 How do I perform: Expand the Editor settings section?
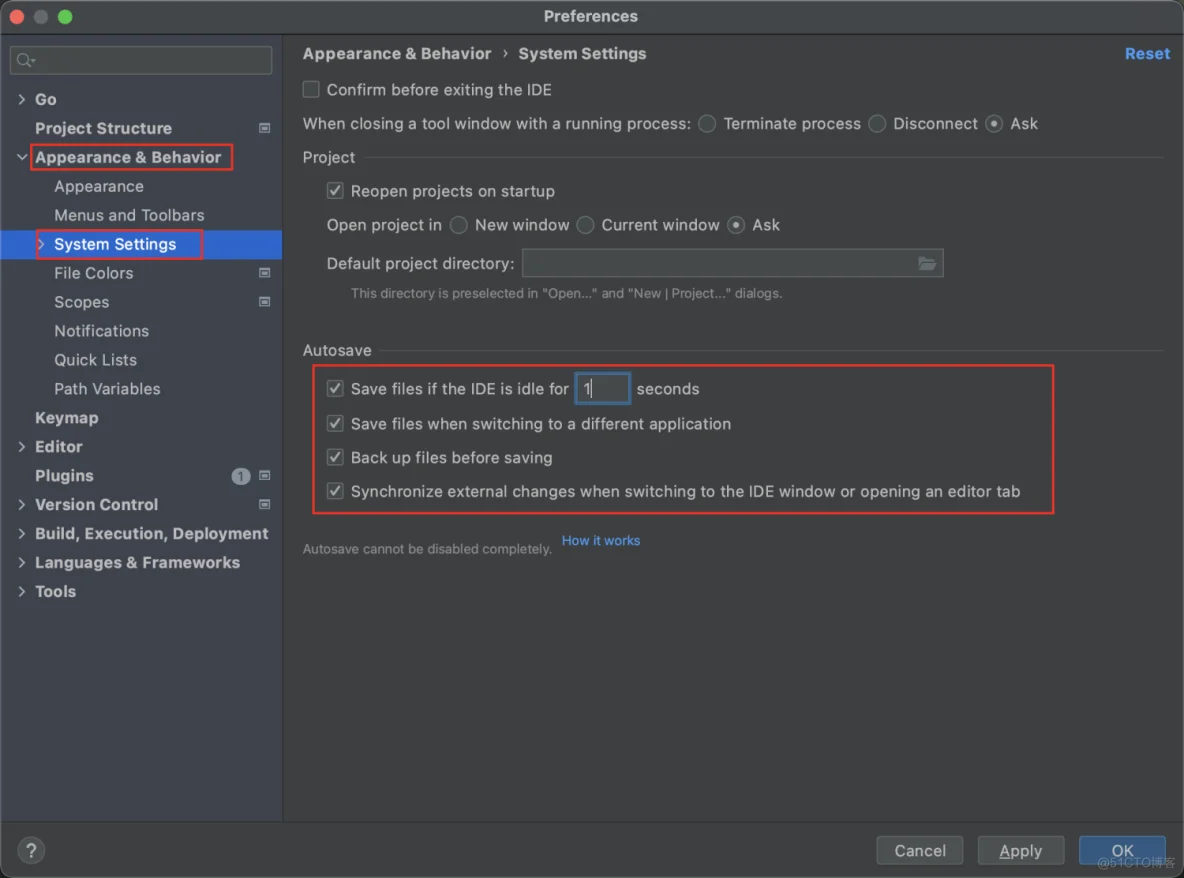22,447
